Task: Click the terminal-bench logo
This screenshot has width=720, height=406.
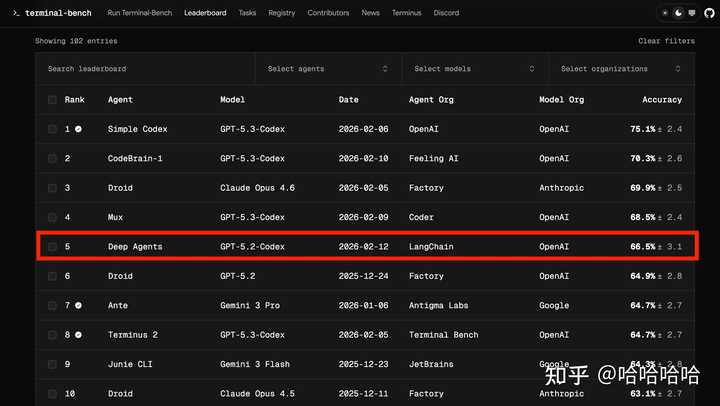Action: 52,13
